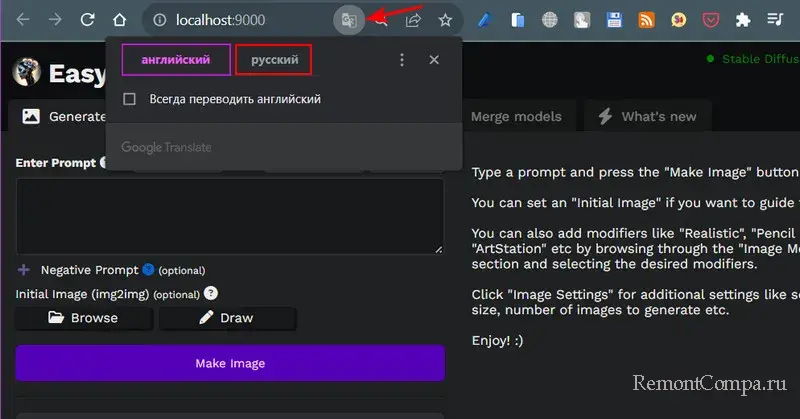Click the Google Translate icon in address bar
800x419 pixels.
[347, 19]
